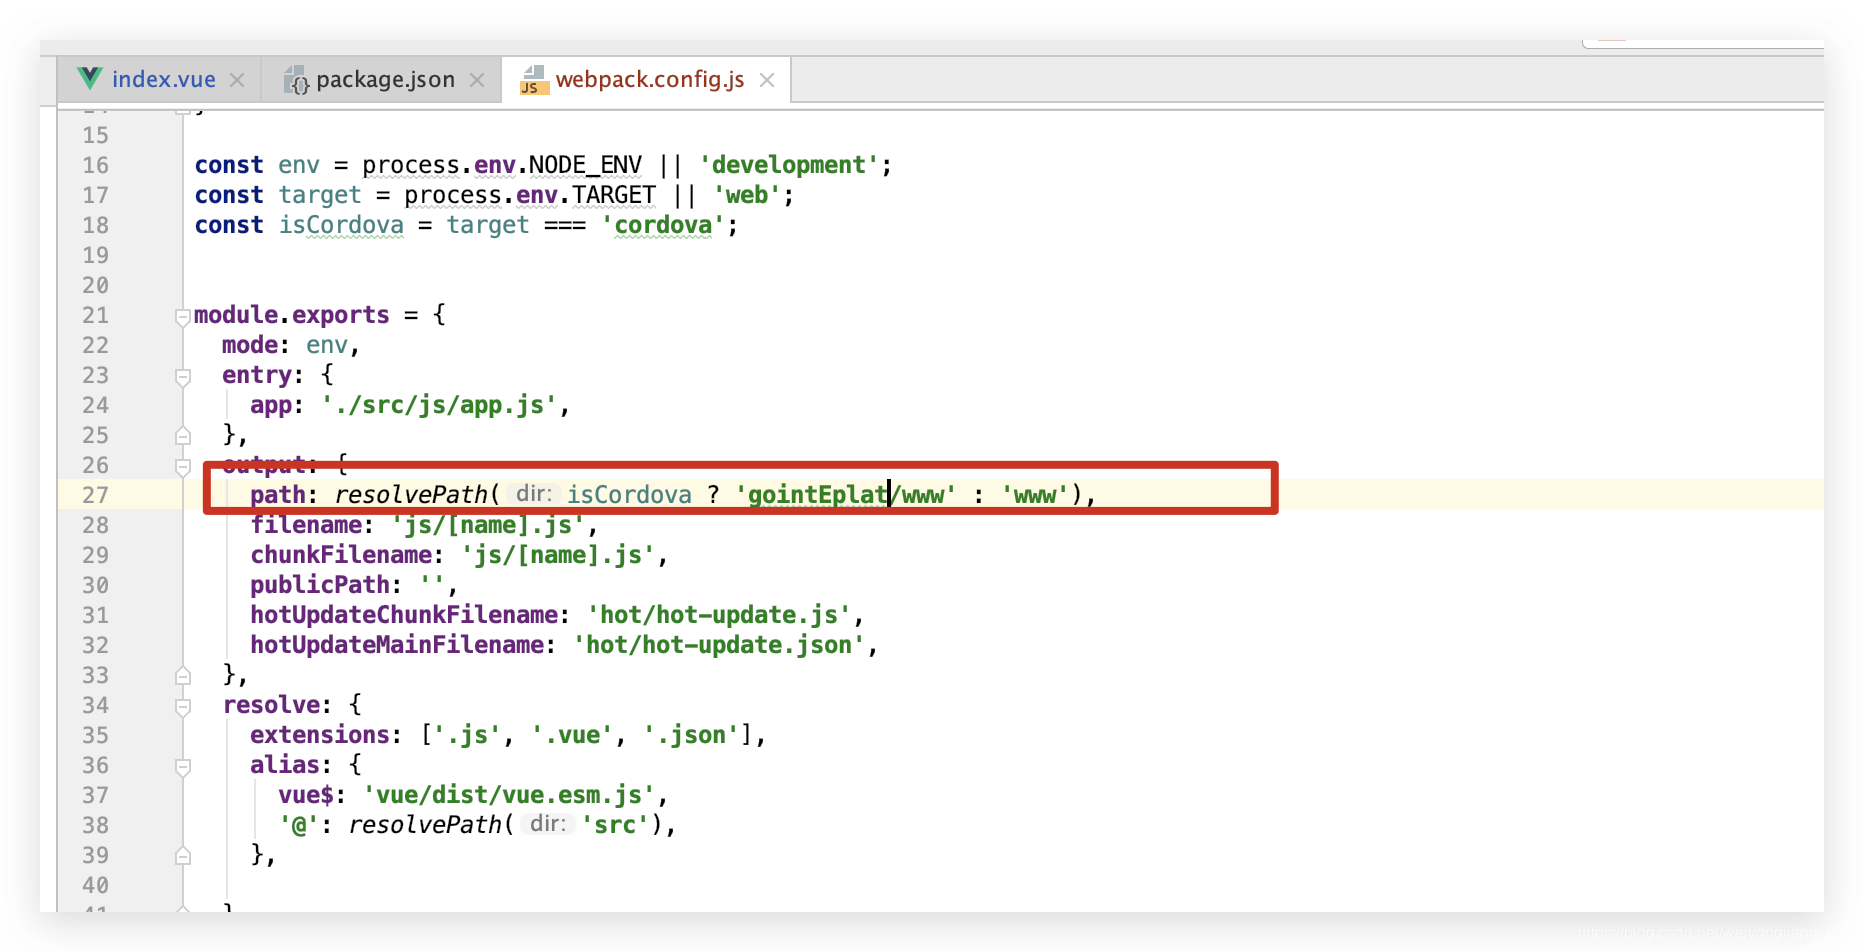
Task: Click the filename property on line 28
Action: pyautogui.click(x=305, y=525)
